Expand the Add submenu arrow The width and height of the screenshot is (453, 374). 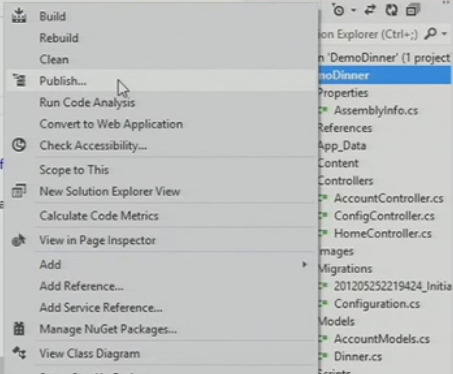pos(304,264)
